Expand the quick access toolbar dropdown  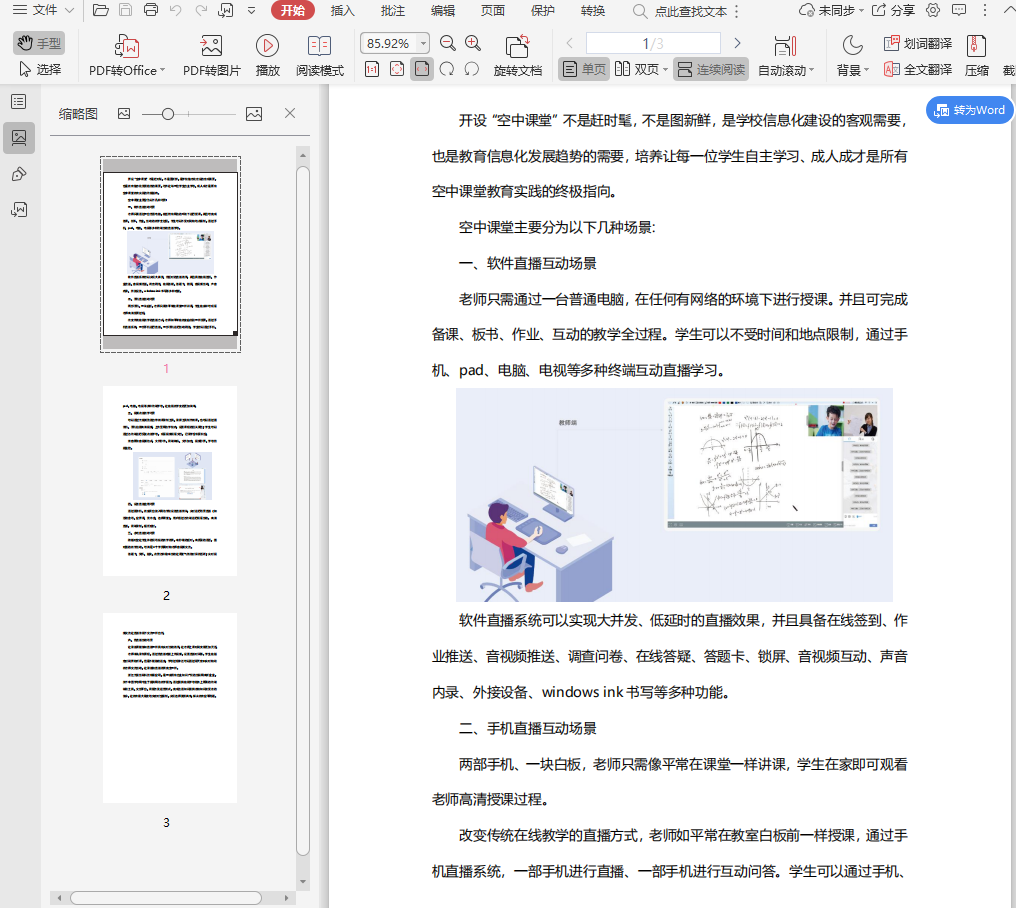pyautogui.click(x=251, y=10)
